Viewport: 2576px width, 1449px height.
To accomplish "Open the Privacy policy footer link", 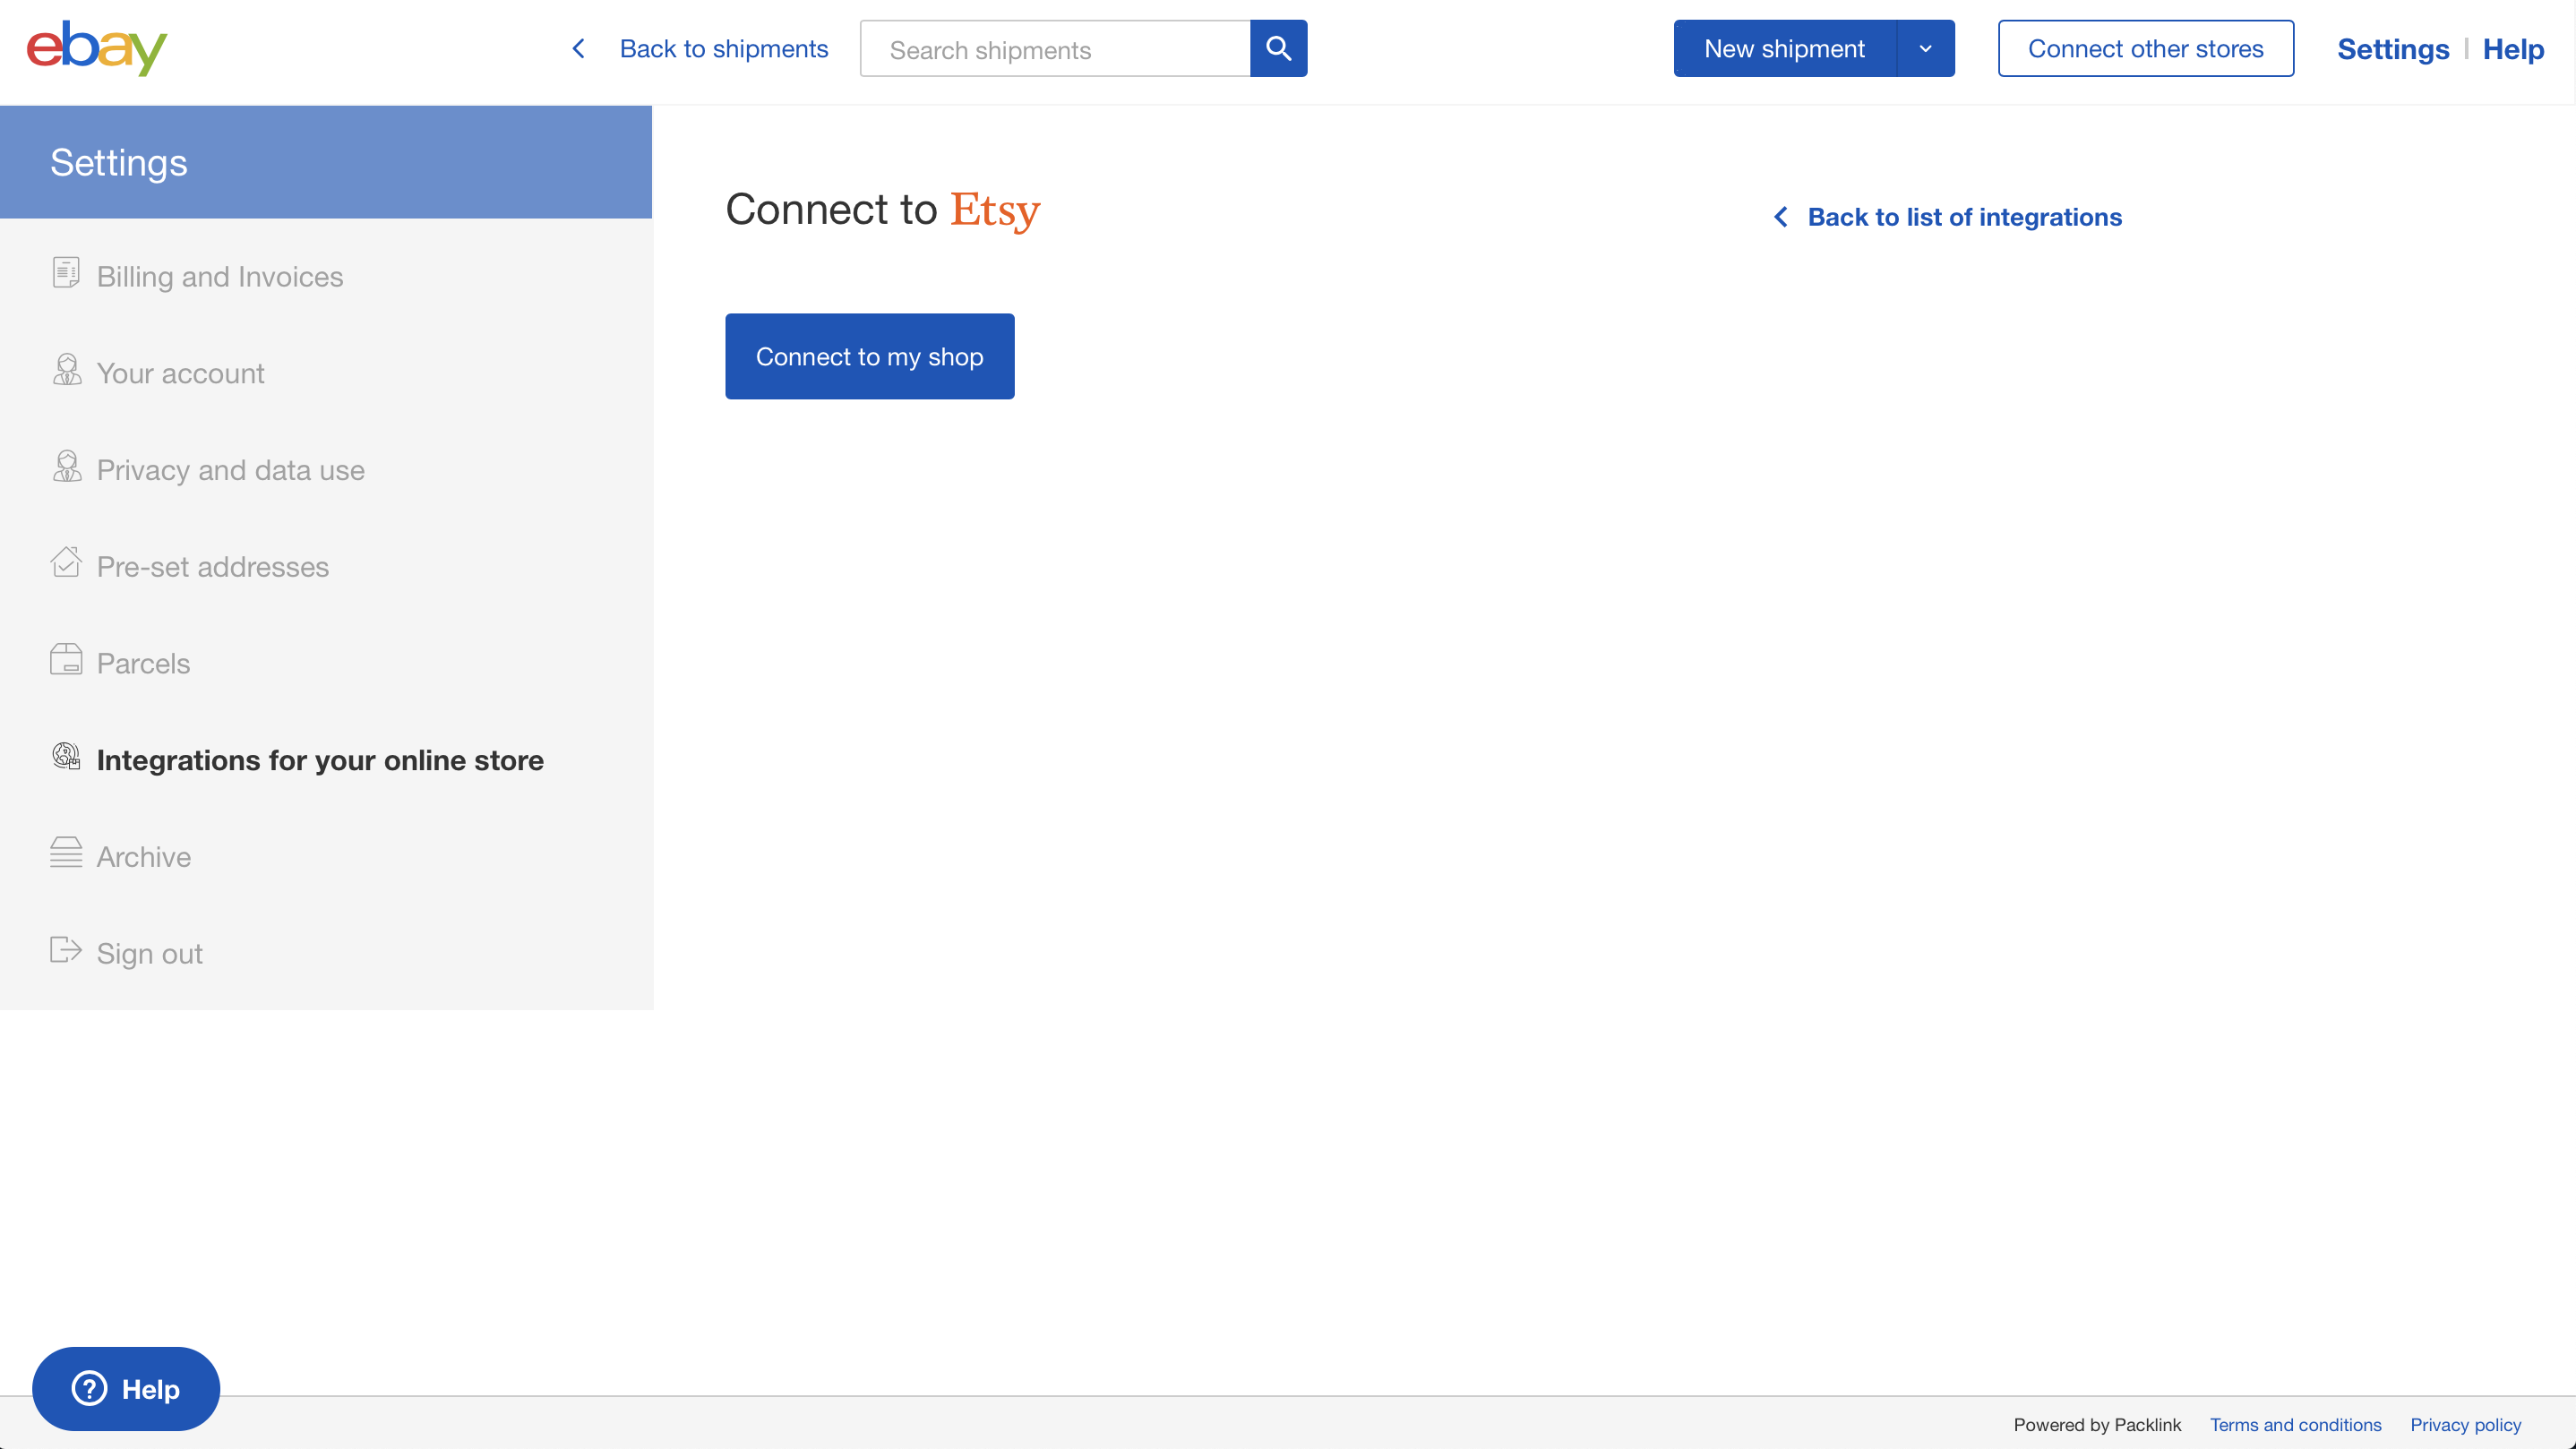I will (x=2465, y=1424).
